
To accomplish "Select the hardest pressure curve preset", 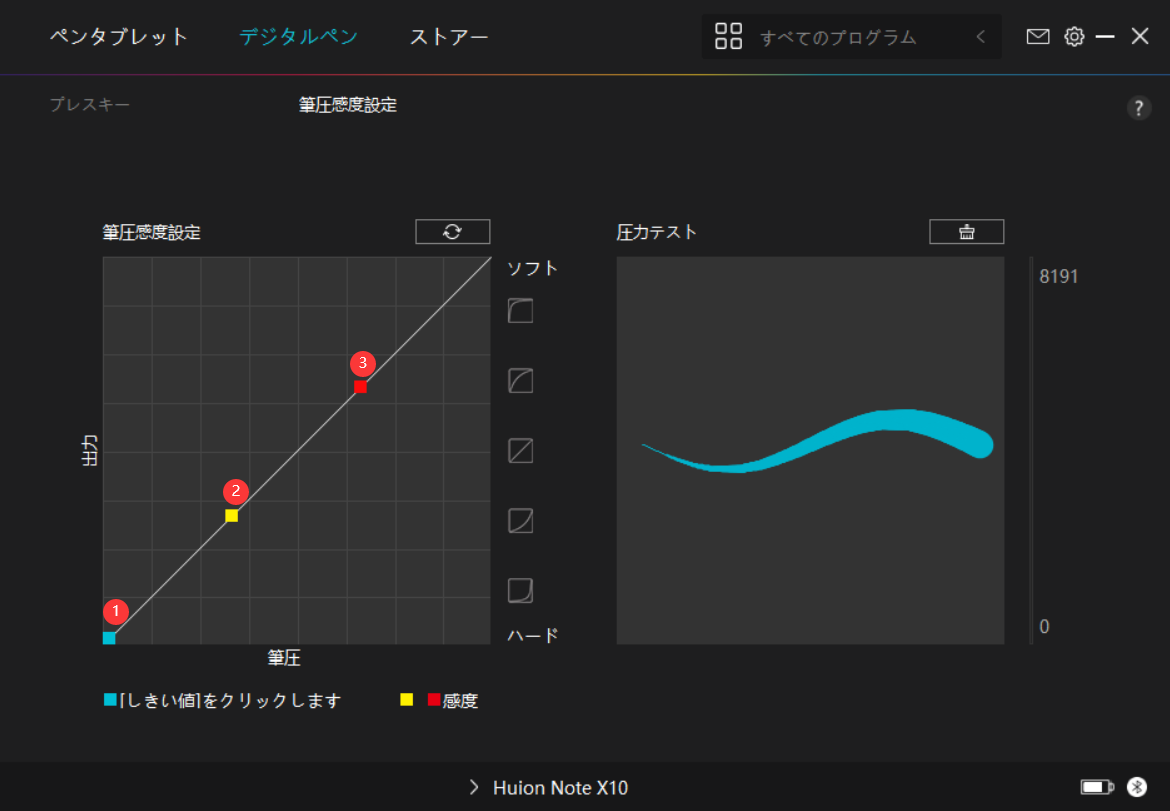I will pos(520,591).
